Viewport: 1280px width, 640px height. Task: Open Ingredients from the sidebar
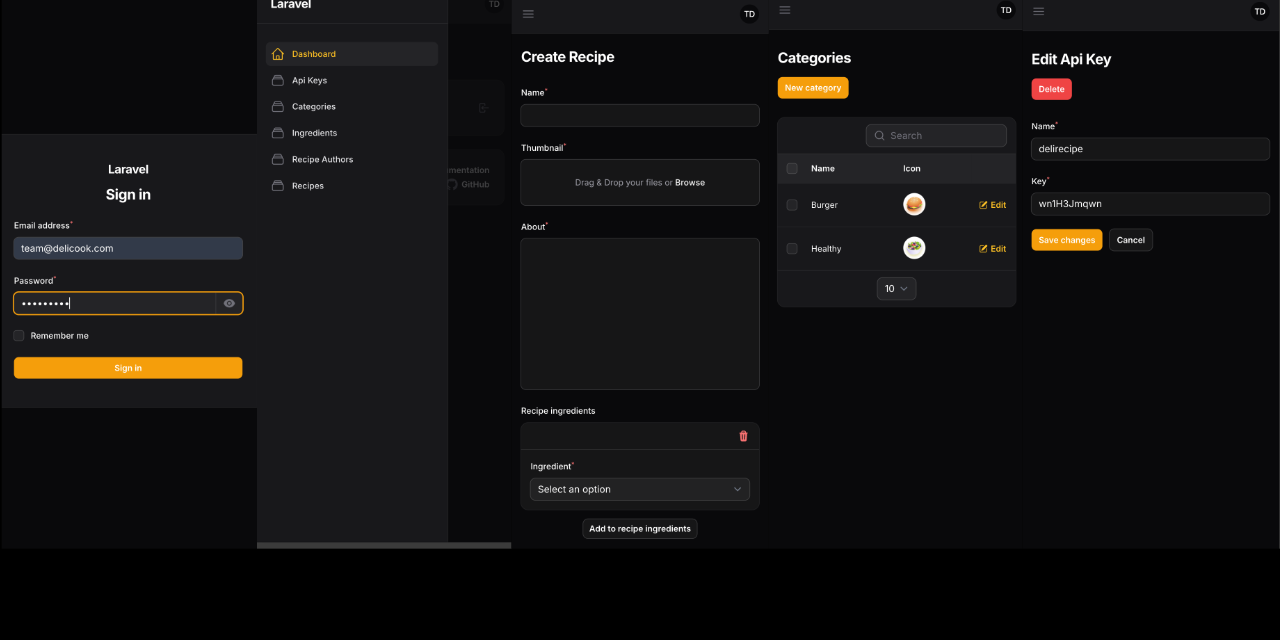tap(352, 133)
